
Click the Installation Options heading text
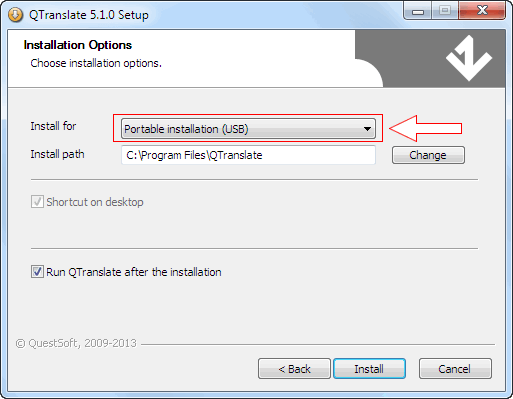[x=78, y=45]
